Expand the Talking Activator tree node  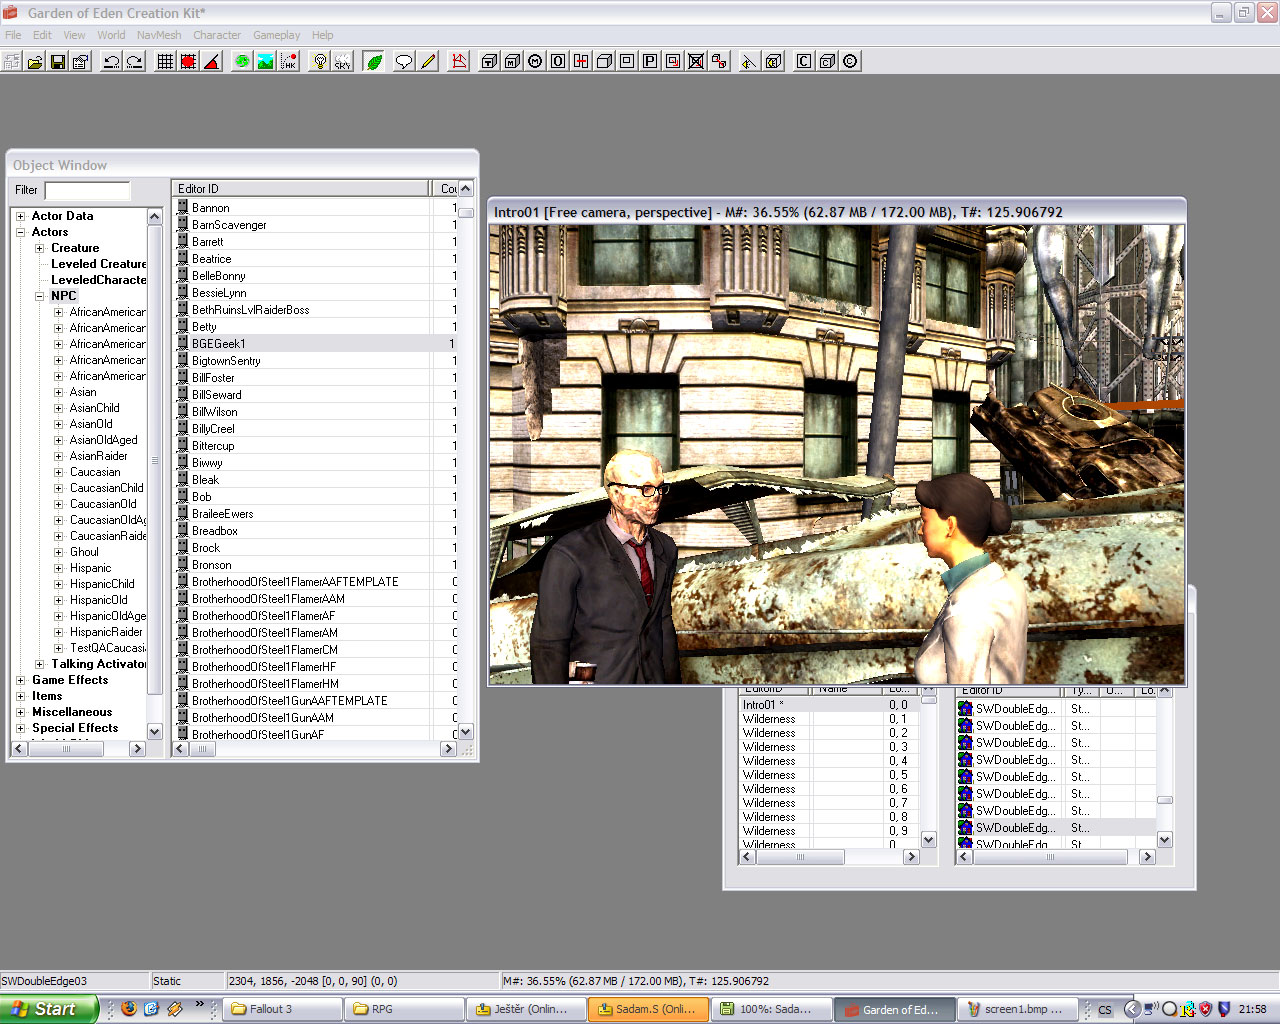click(x=39, y=664)
